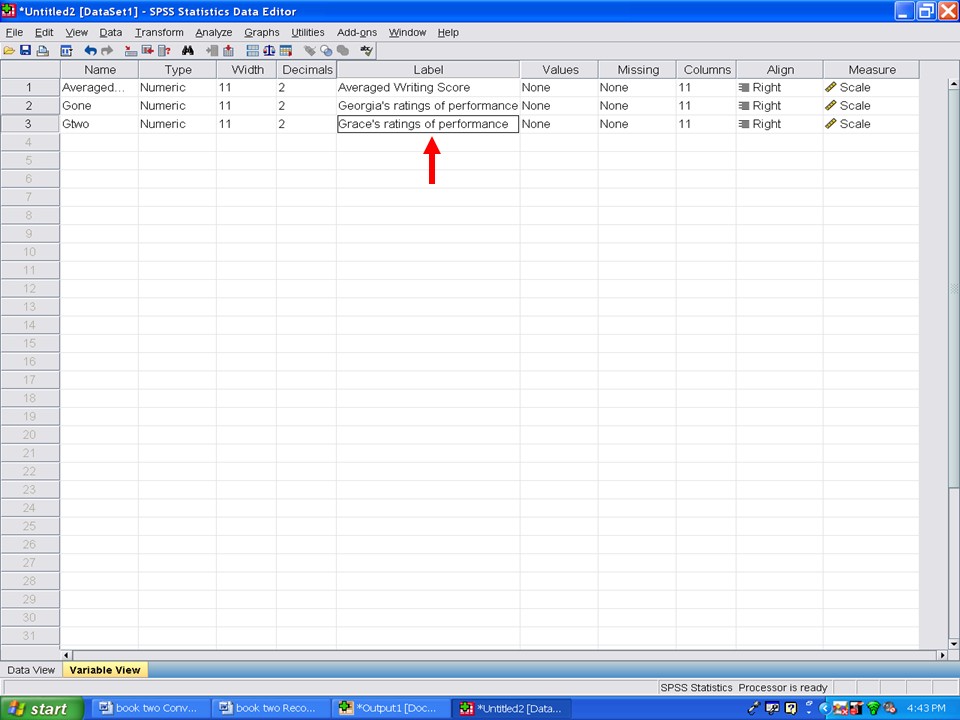Click the Type cell of the Averaged variable
This screenshot has height=720, width=960.
coord(177,88)
